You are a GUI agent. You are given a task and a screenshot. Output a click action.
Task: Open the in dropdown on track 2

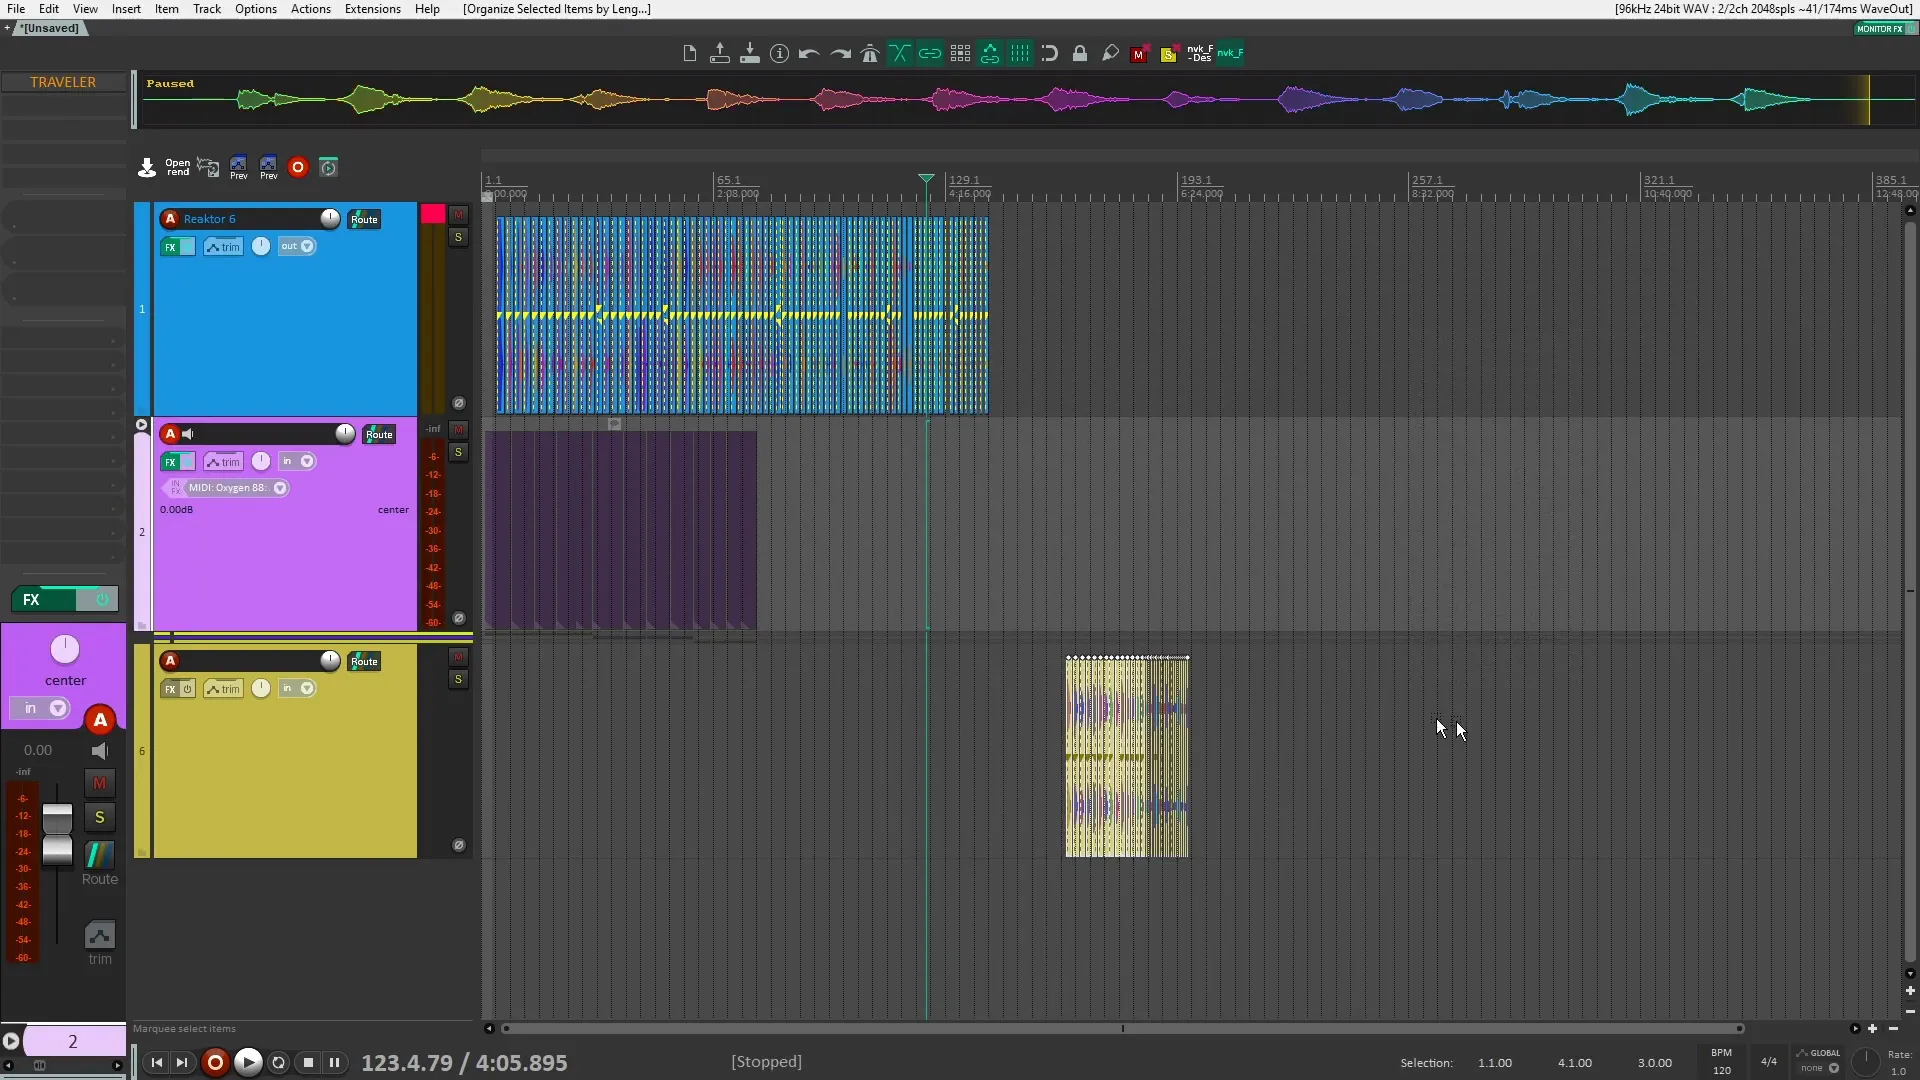coord(297,461)
